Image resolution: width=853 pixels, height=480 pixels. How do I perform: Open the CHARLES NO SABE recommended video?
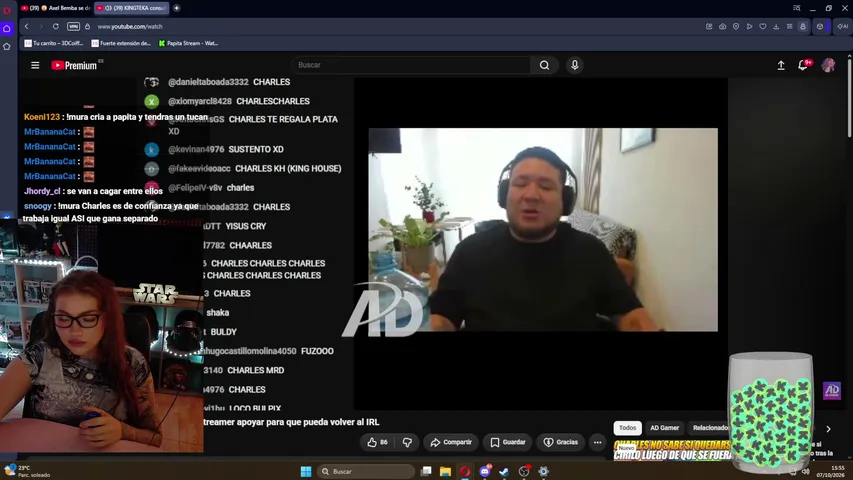(672, 450)
